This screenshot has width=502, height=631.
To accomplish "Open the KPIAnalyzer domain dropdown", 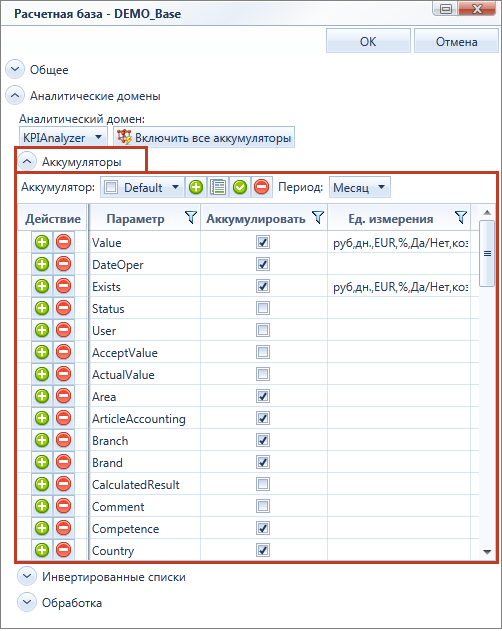I will (63, 138).
